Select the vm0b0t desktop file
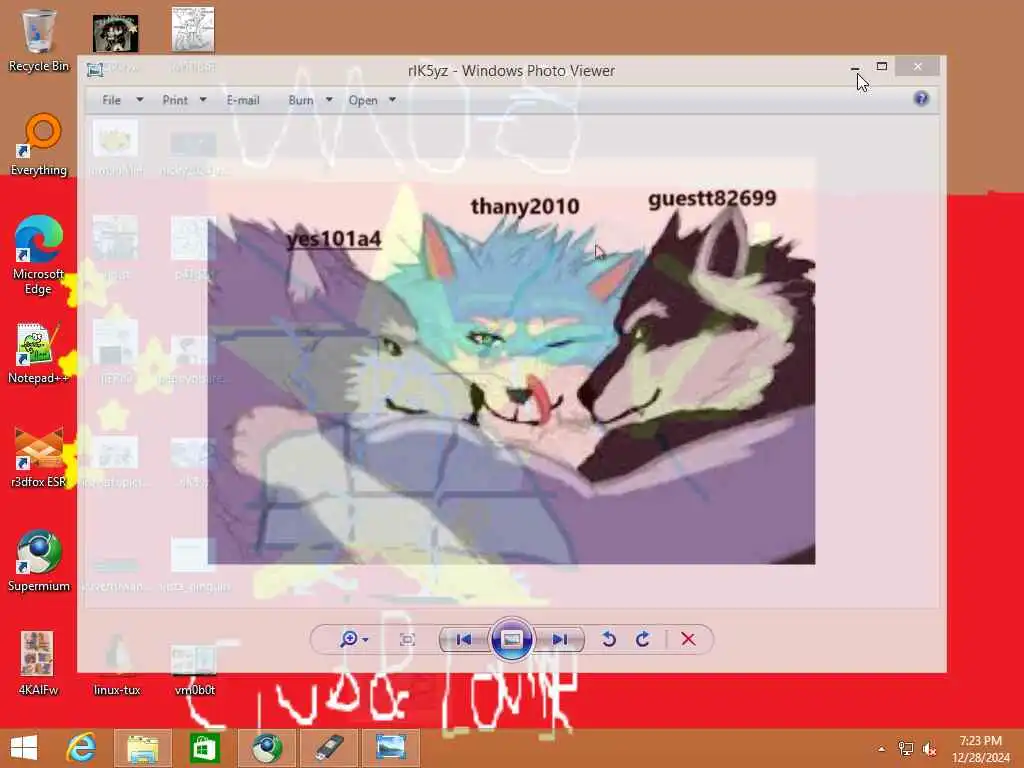The image size is (1024, 768). click(x=194, y=670)
